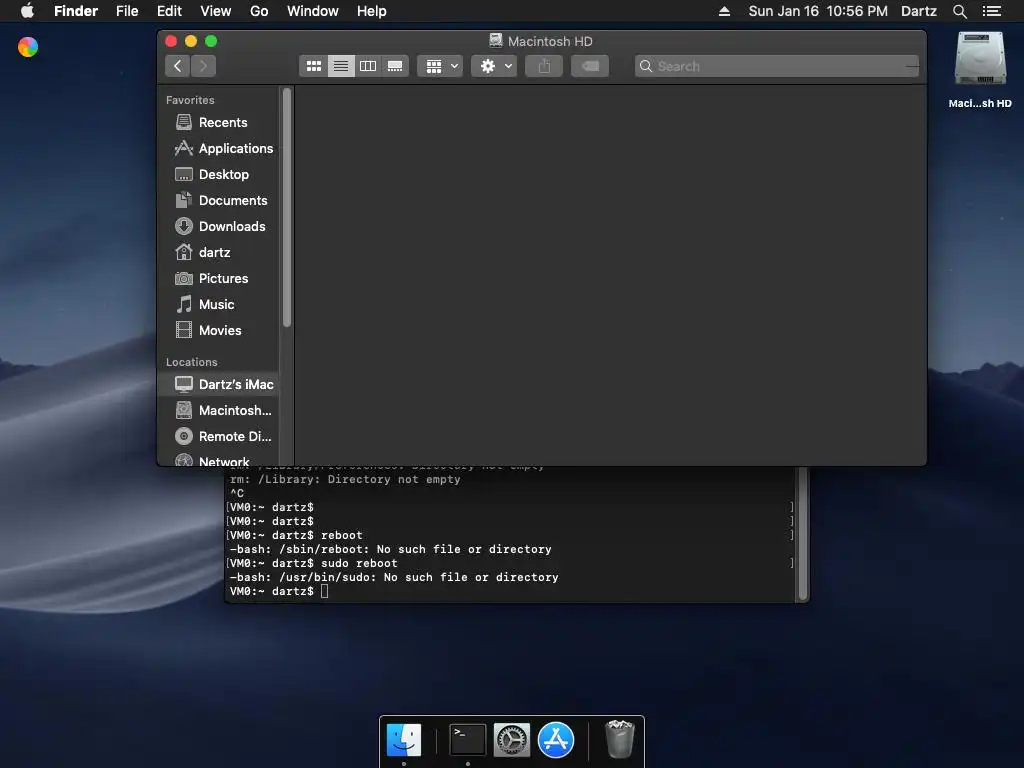Open the Window menu
The height and width of the screenshot is (768, 1024).
coord(313,11)
